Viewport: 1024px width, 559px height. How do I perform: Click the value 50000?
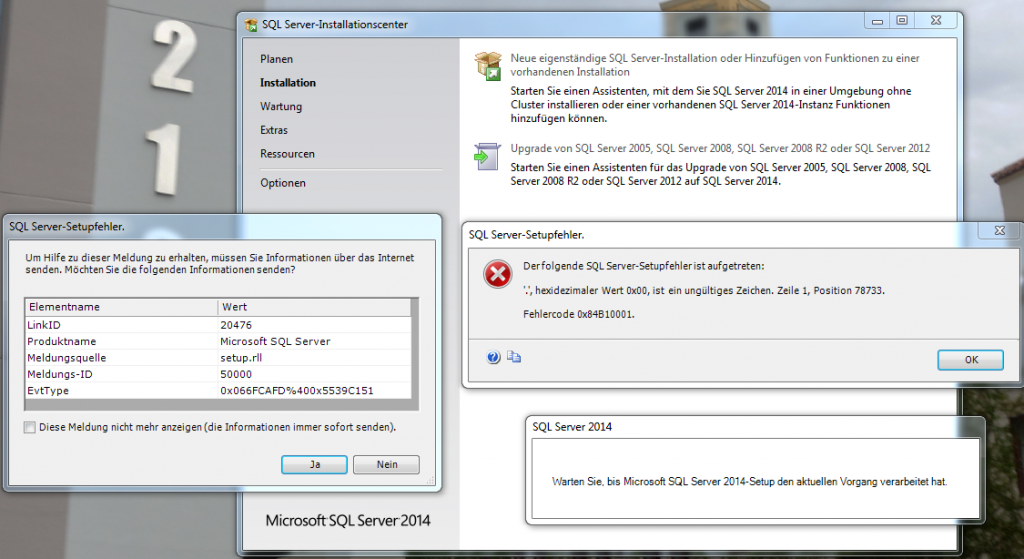pyautogui.click(x=236, y=374)
